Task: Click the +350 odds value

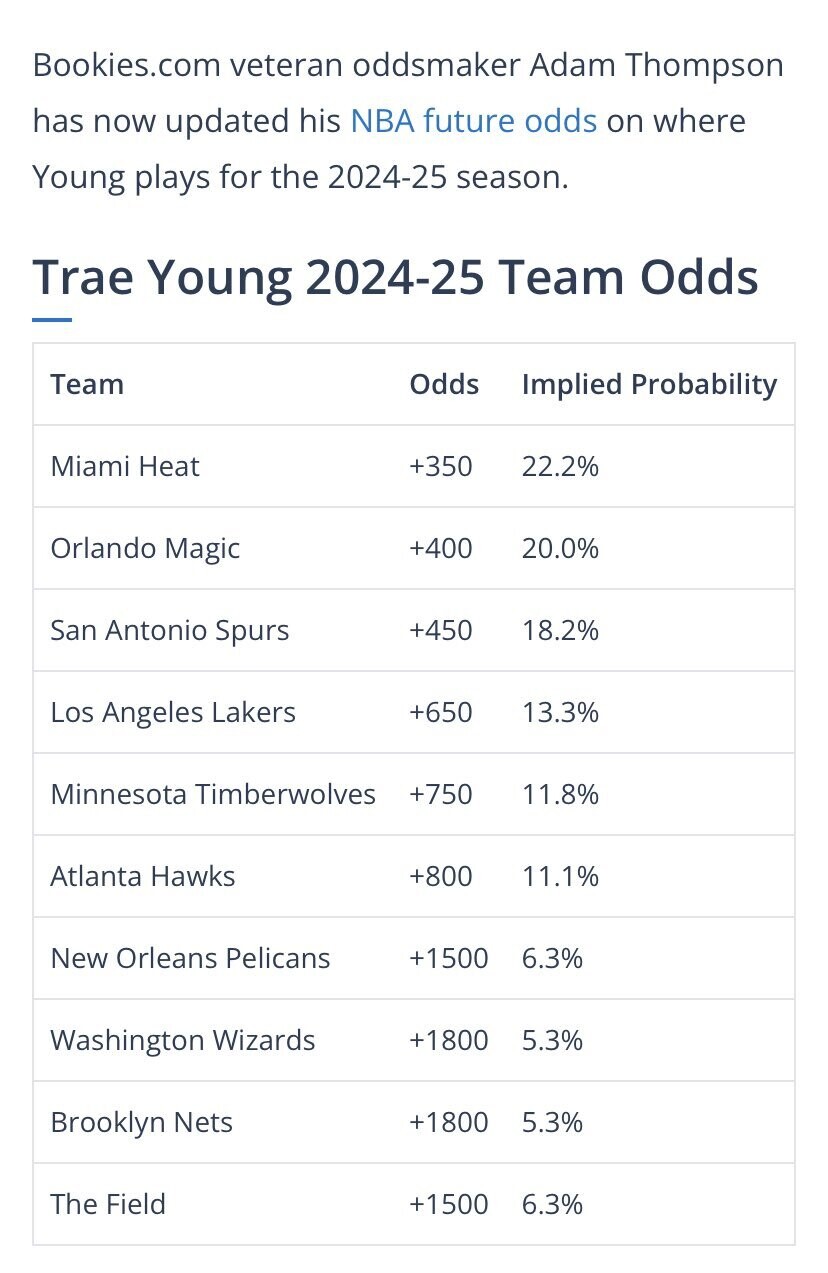Action: [x=441, y=467]
